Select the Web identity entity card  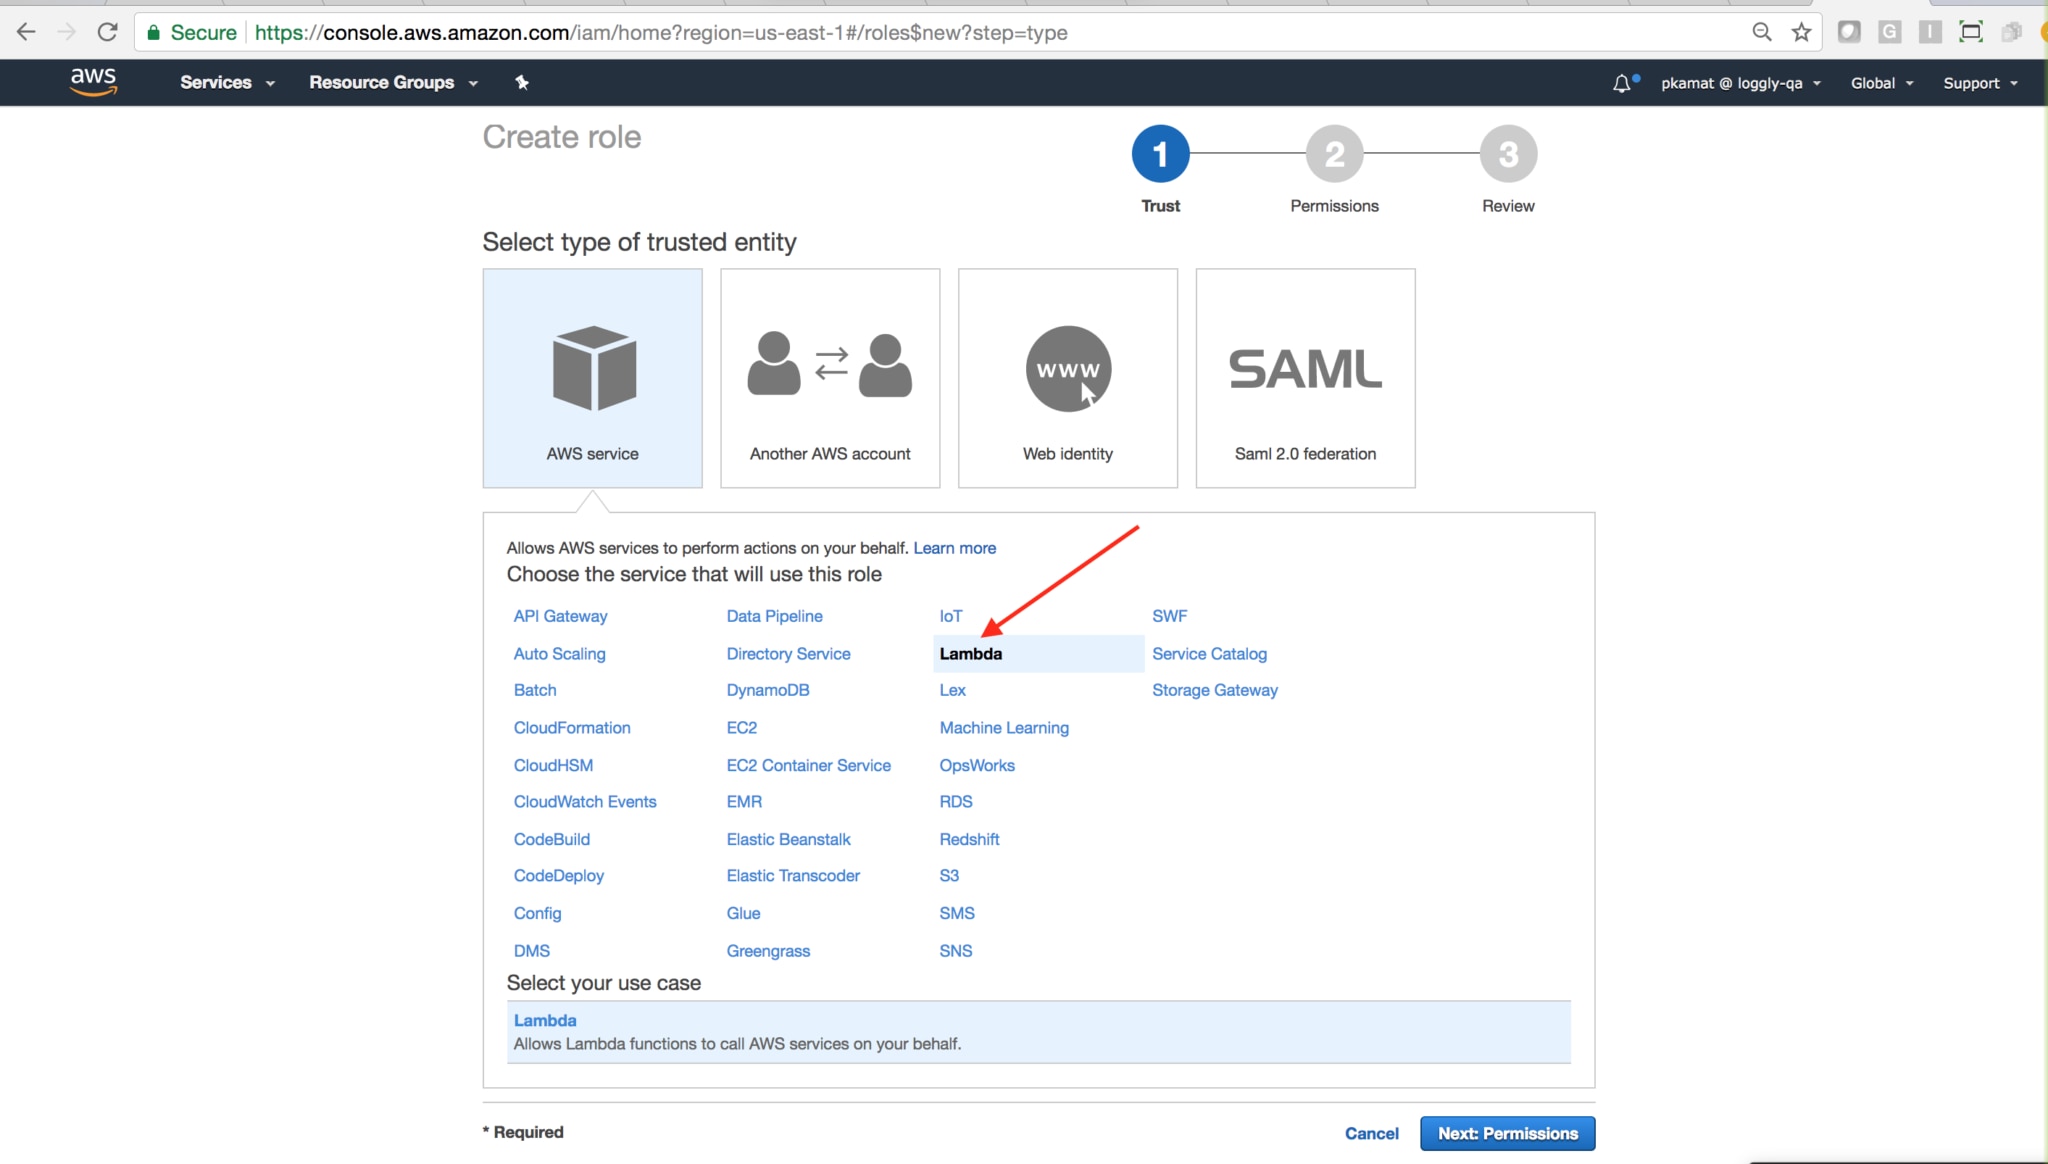tap(1067, 378)
